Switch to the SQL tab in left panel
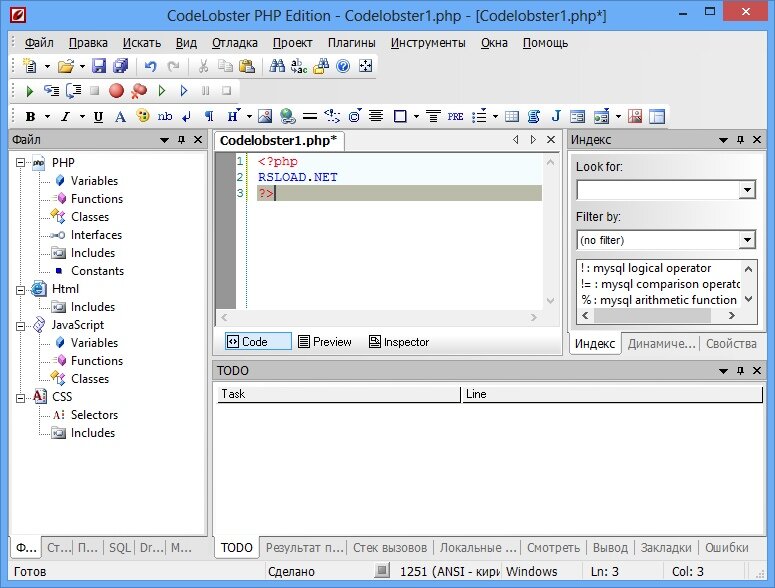The width and height of the screenshot is (775, 588). pyautogui.click(x=120, y=547)
